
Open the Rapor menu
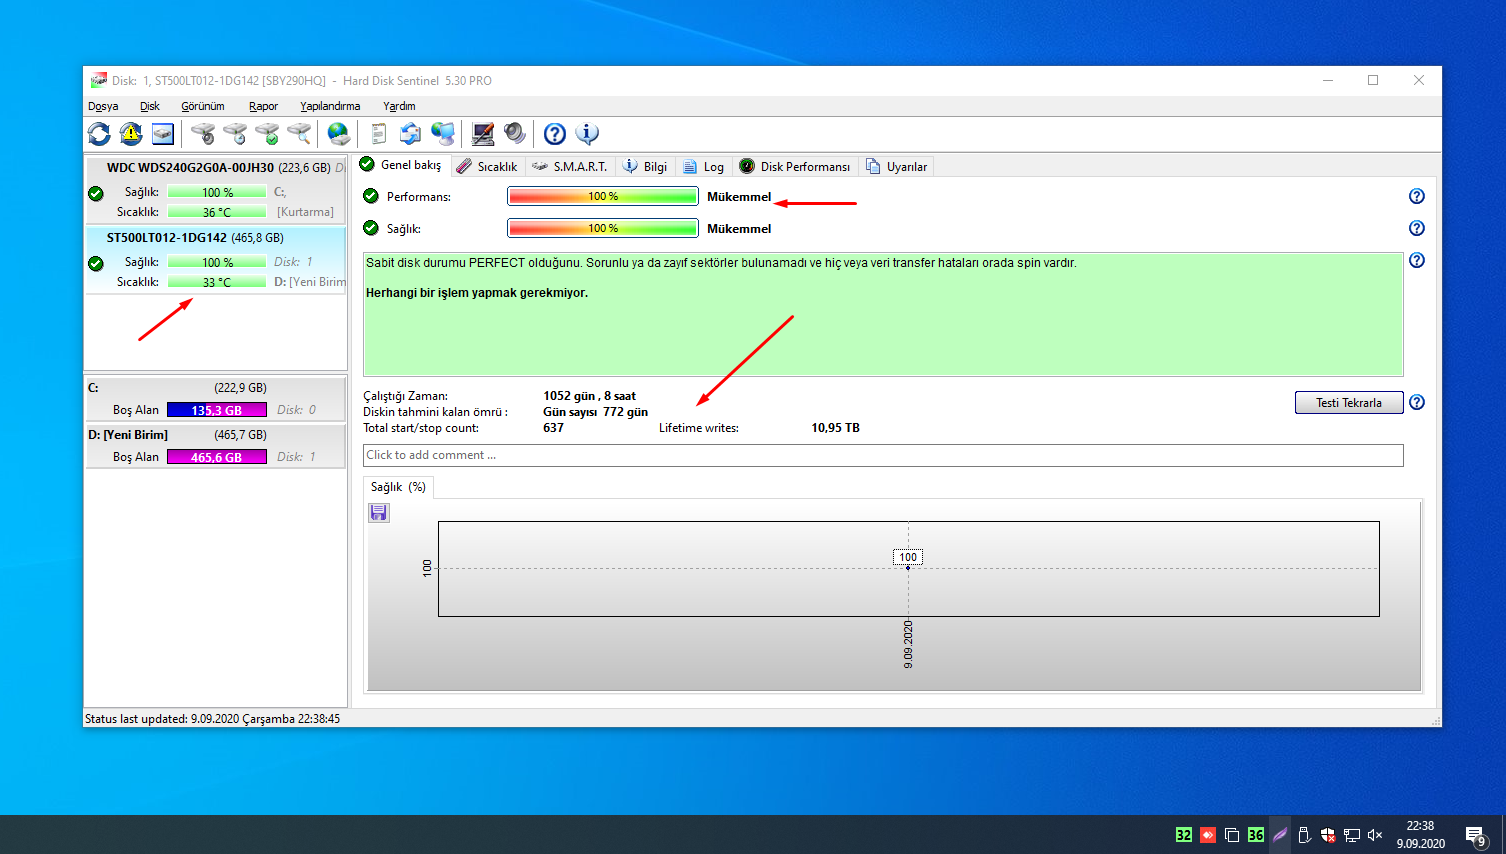tap(264, 106)
